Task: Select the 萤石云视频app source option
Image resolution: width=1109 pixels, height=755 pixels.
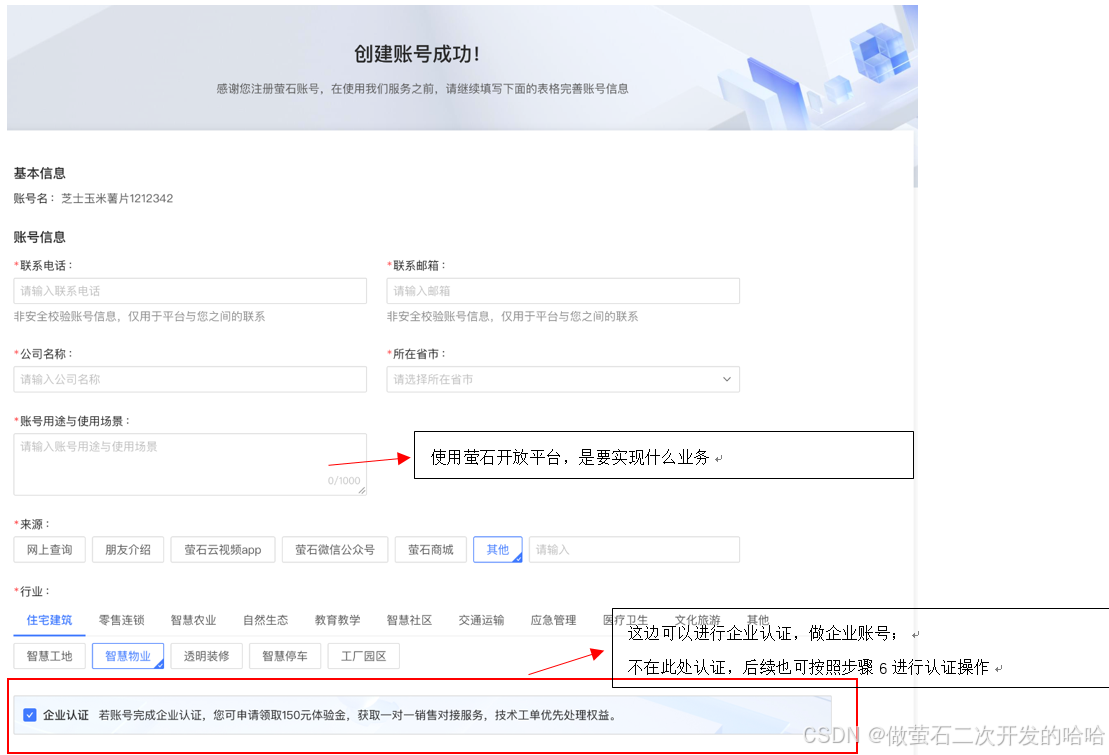Action: 223,550
